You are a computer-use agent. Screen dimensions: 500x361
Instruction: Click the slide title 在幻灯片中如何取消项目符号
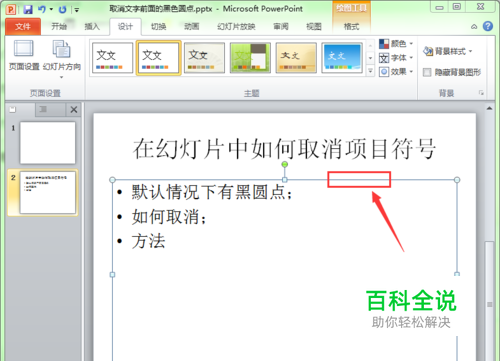coord(284,149)
